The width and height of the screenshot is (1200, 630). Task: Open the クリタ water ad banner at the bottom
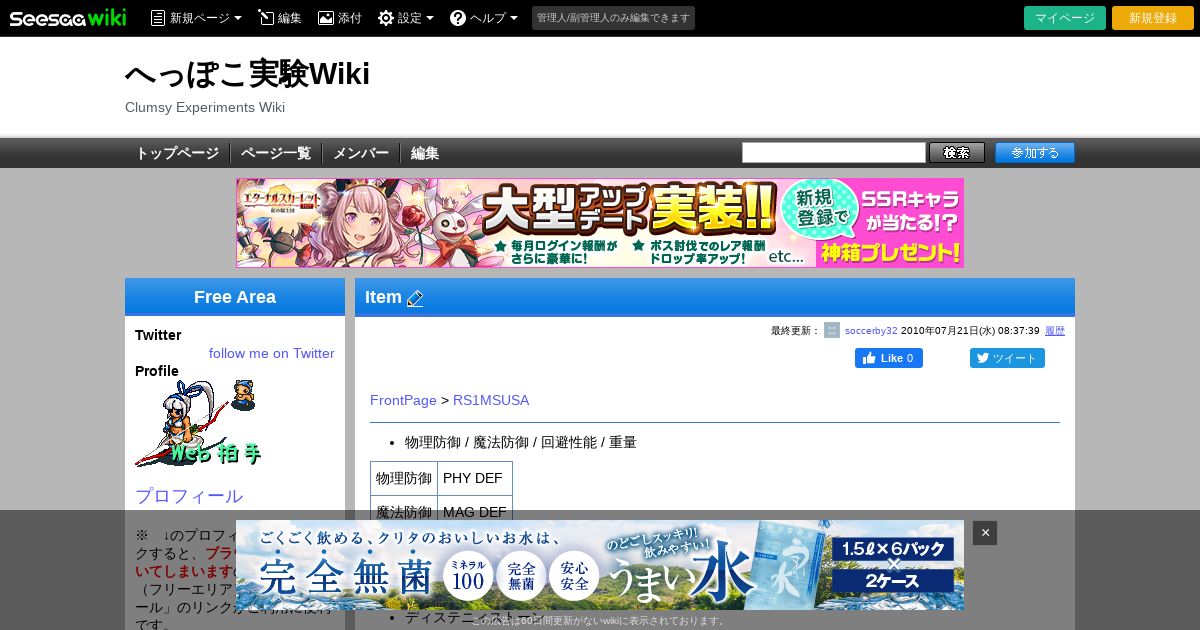600,565
